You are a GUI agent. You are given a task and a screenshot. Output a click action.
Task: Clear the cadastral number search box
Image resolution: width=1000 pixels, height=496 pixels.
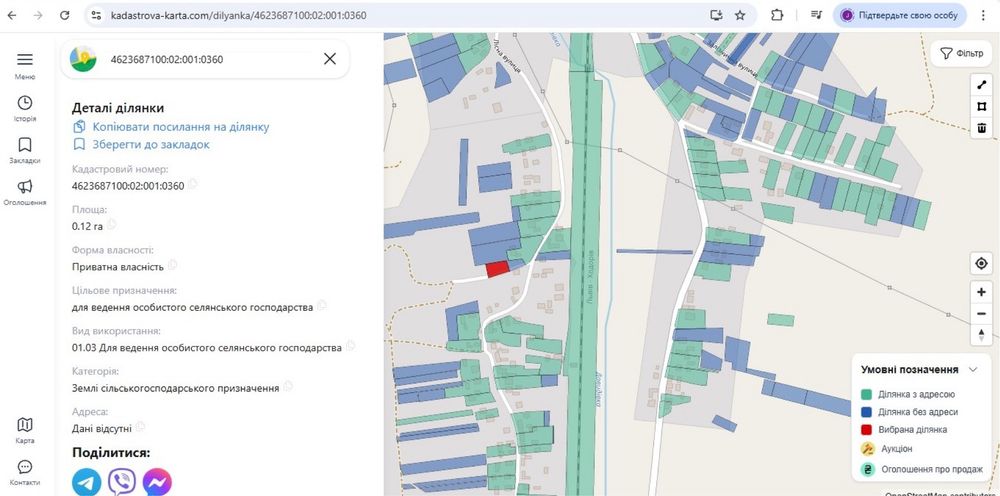[x=330, y=59]
